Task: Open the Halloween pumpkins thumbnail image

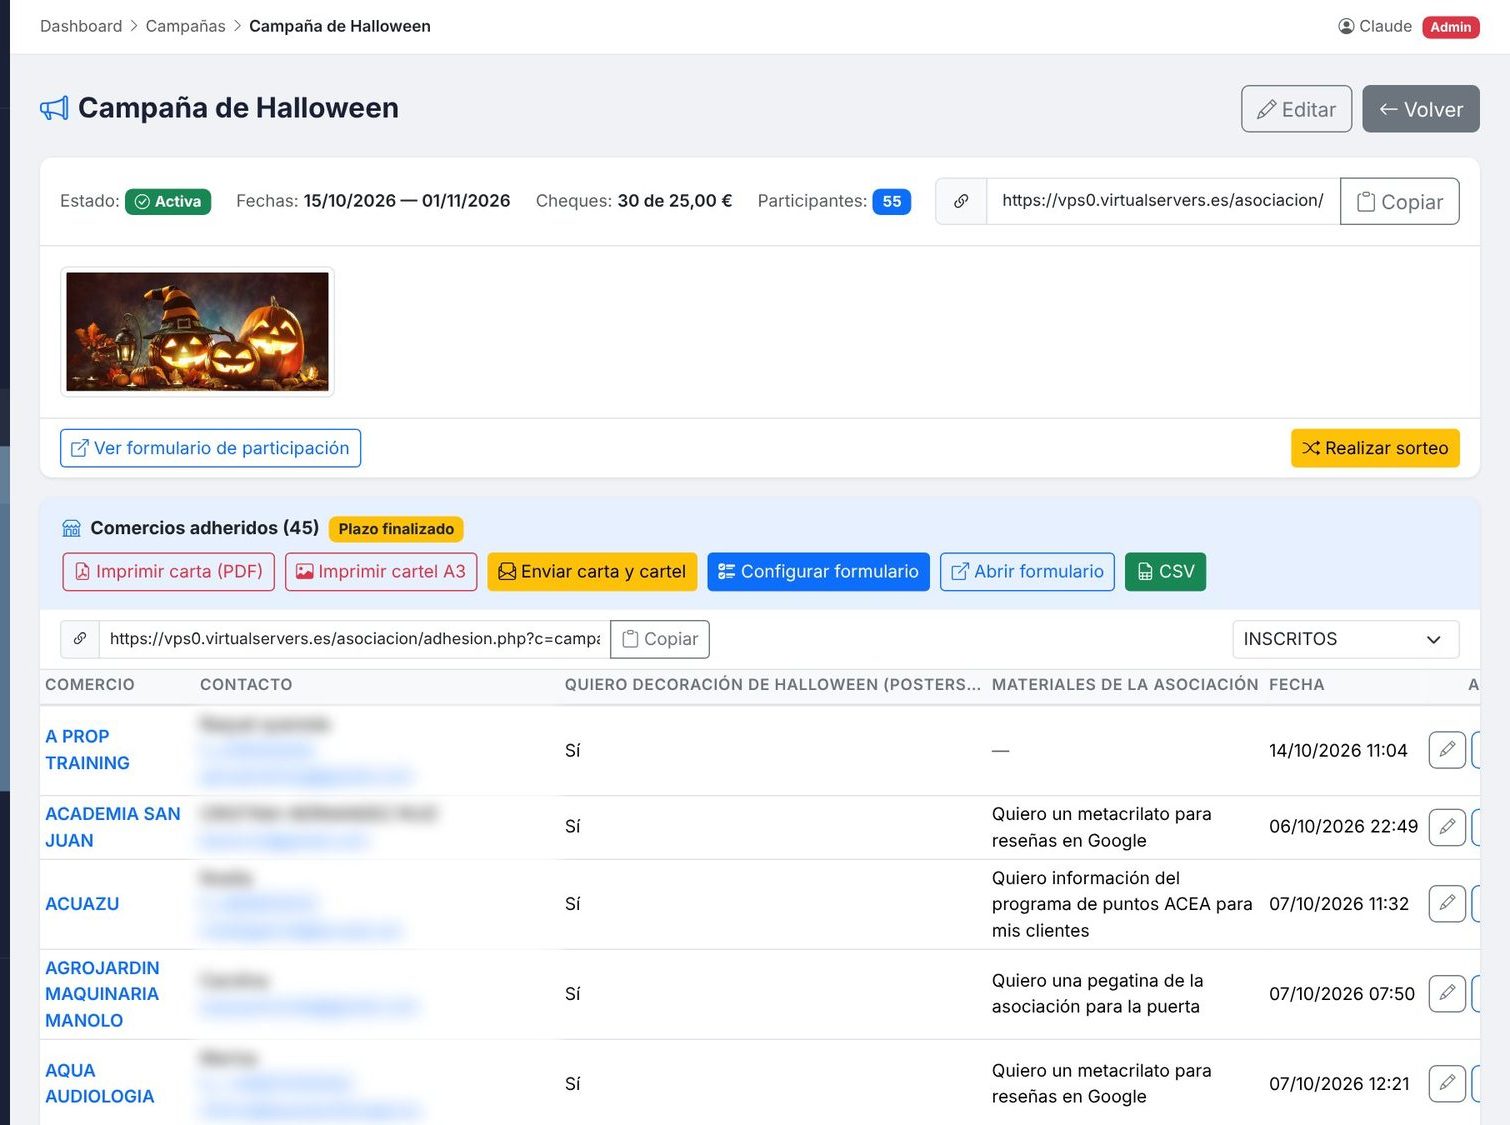Action: coord(197,331)
